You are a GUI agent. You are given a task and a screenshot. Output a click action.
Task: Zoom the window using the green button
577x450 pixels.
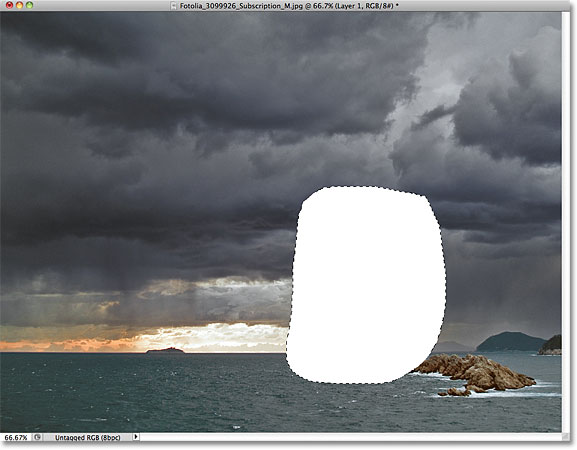tap(29, 5)
